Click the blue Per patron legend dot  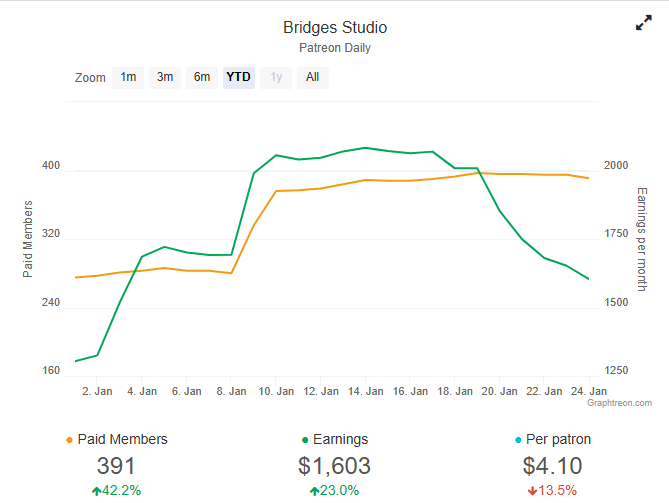click(x=518, y=440)
